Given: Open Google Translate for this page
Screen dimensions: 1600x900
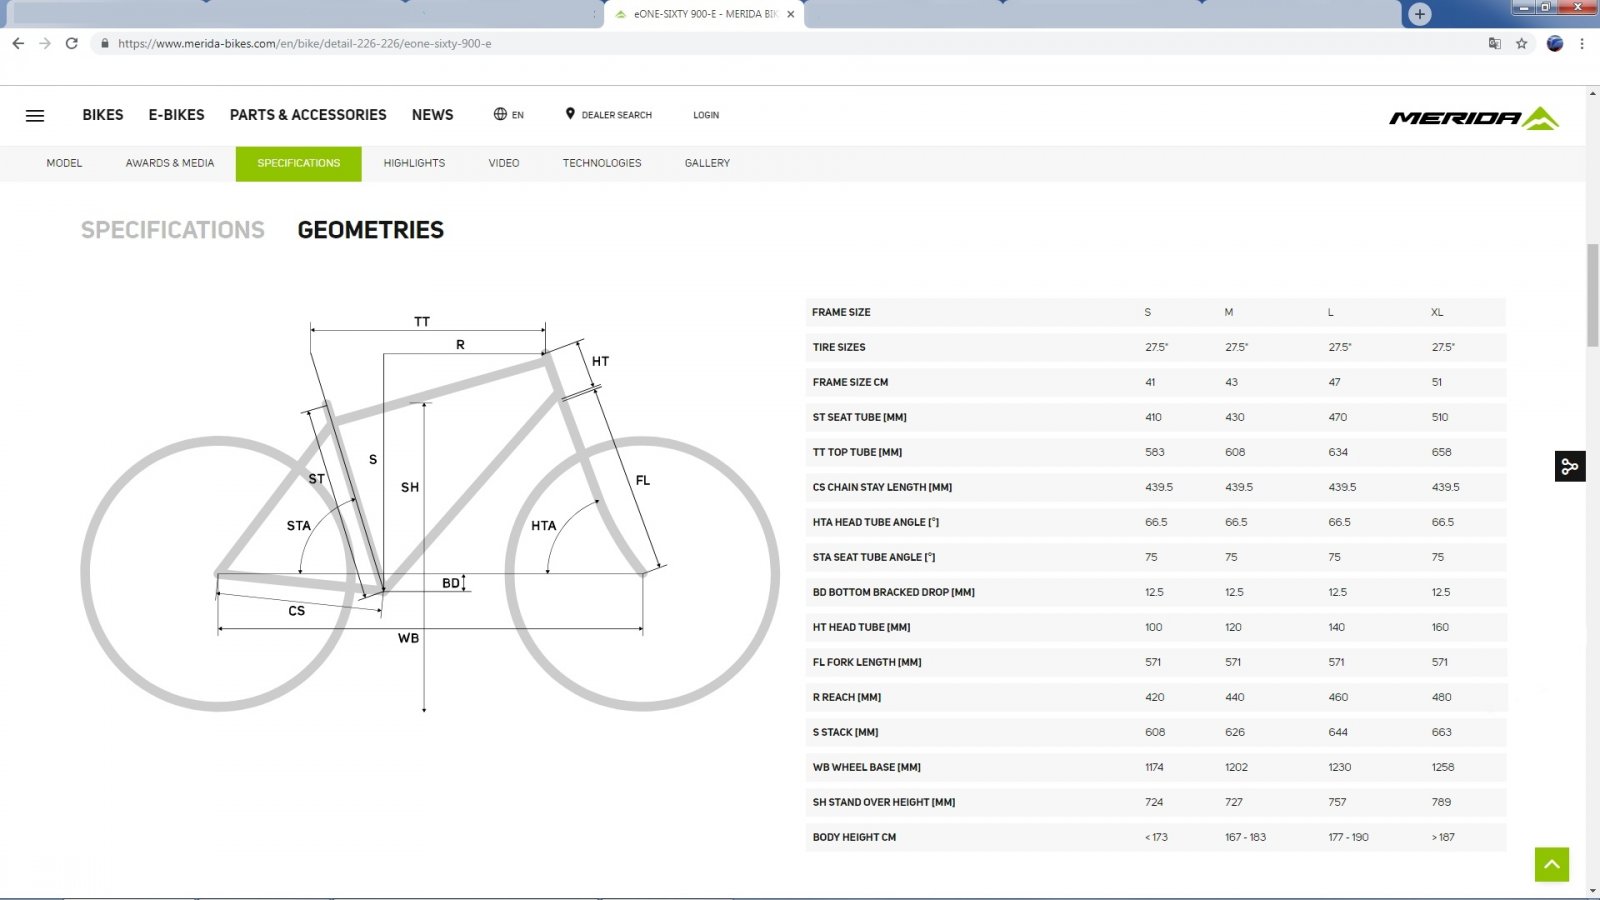Looking at the screenshot, I should click(1494, 43).
